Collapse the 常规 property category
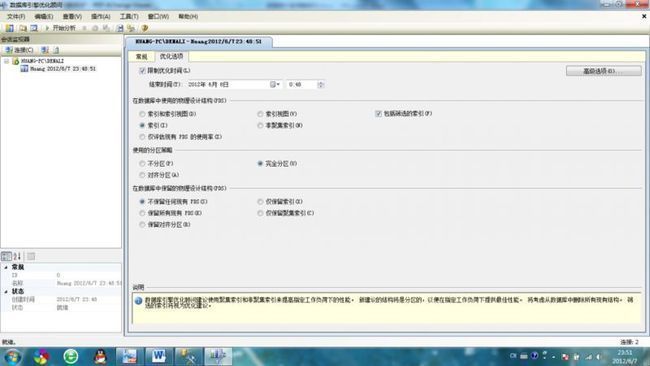This screenshot has height=366, width=650. point(6,267)
